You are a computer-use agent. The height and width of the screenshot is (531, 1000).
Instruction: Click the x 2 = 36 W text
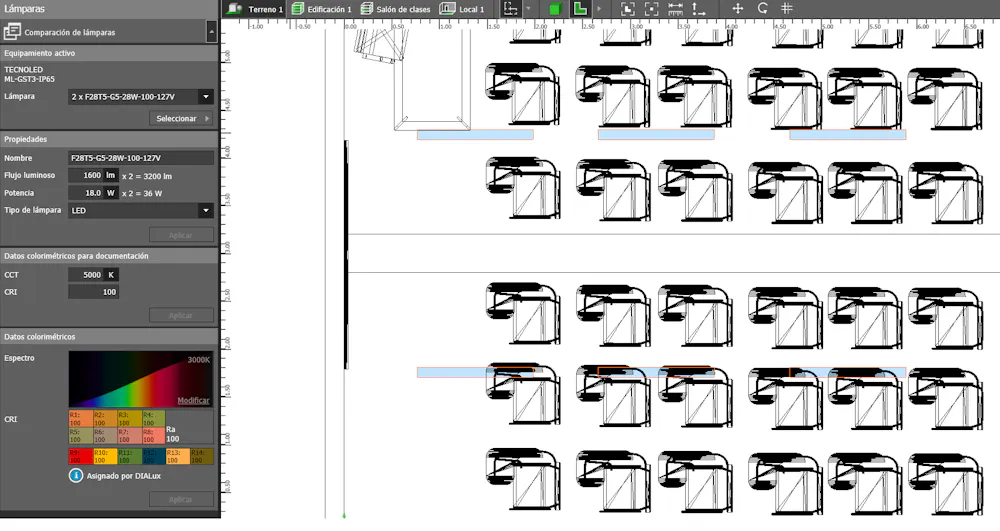[x=142, y=193]
